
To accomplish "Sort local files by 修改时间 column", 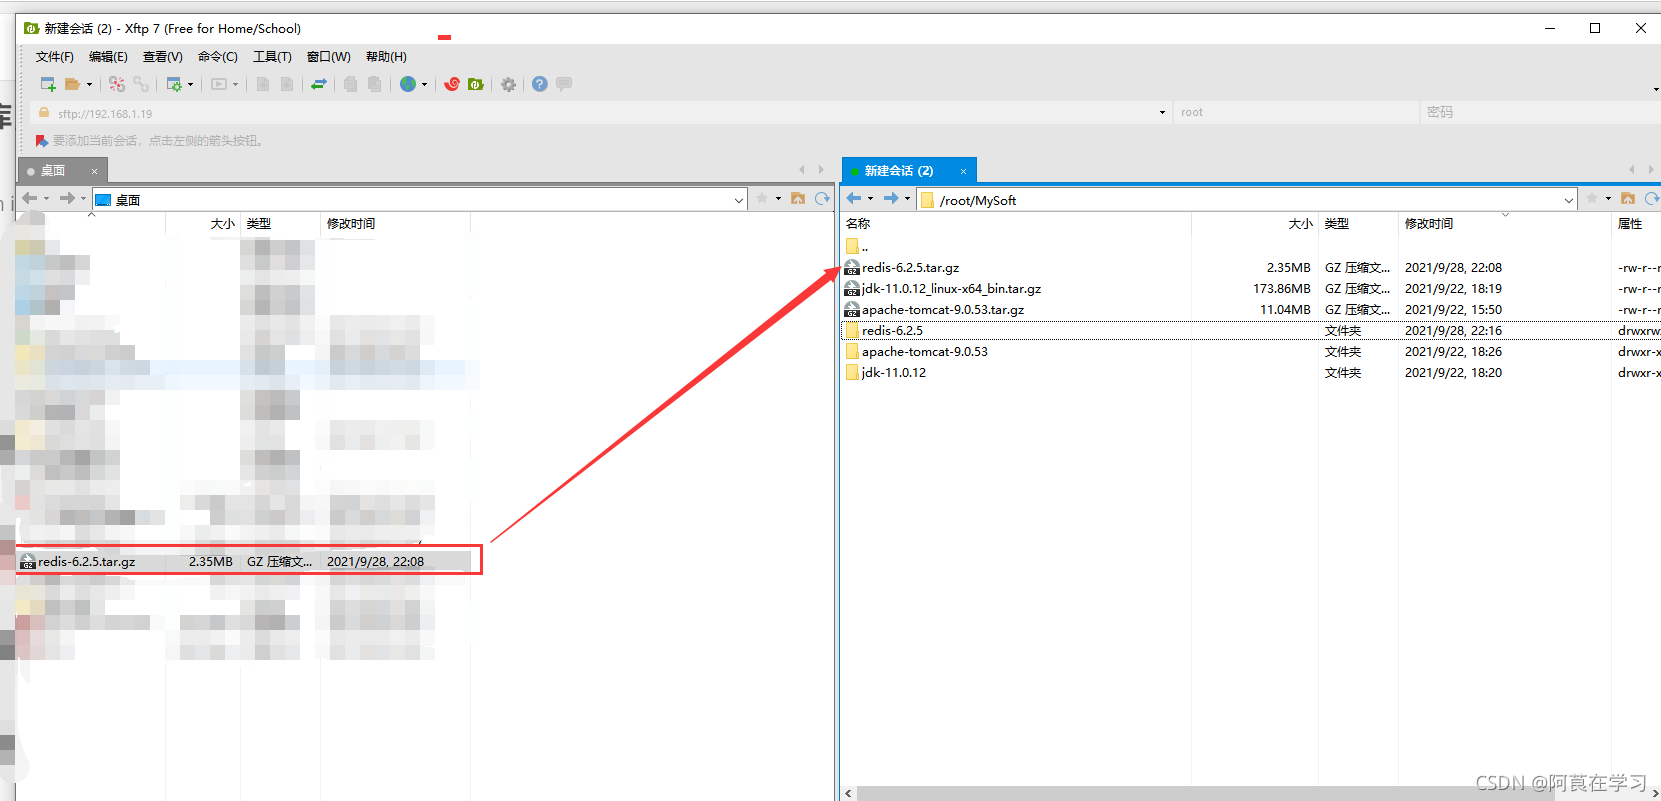I will [351, 224].
